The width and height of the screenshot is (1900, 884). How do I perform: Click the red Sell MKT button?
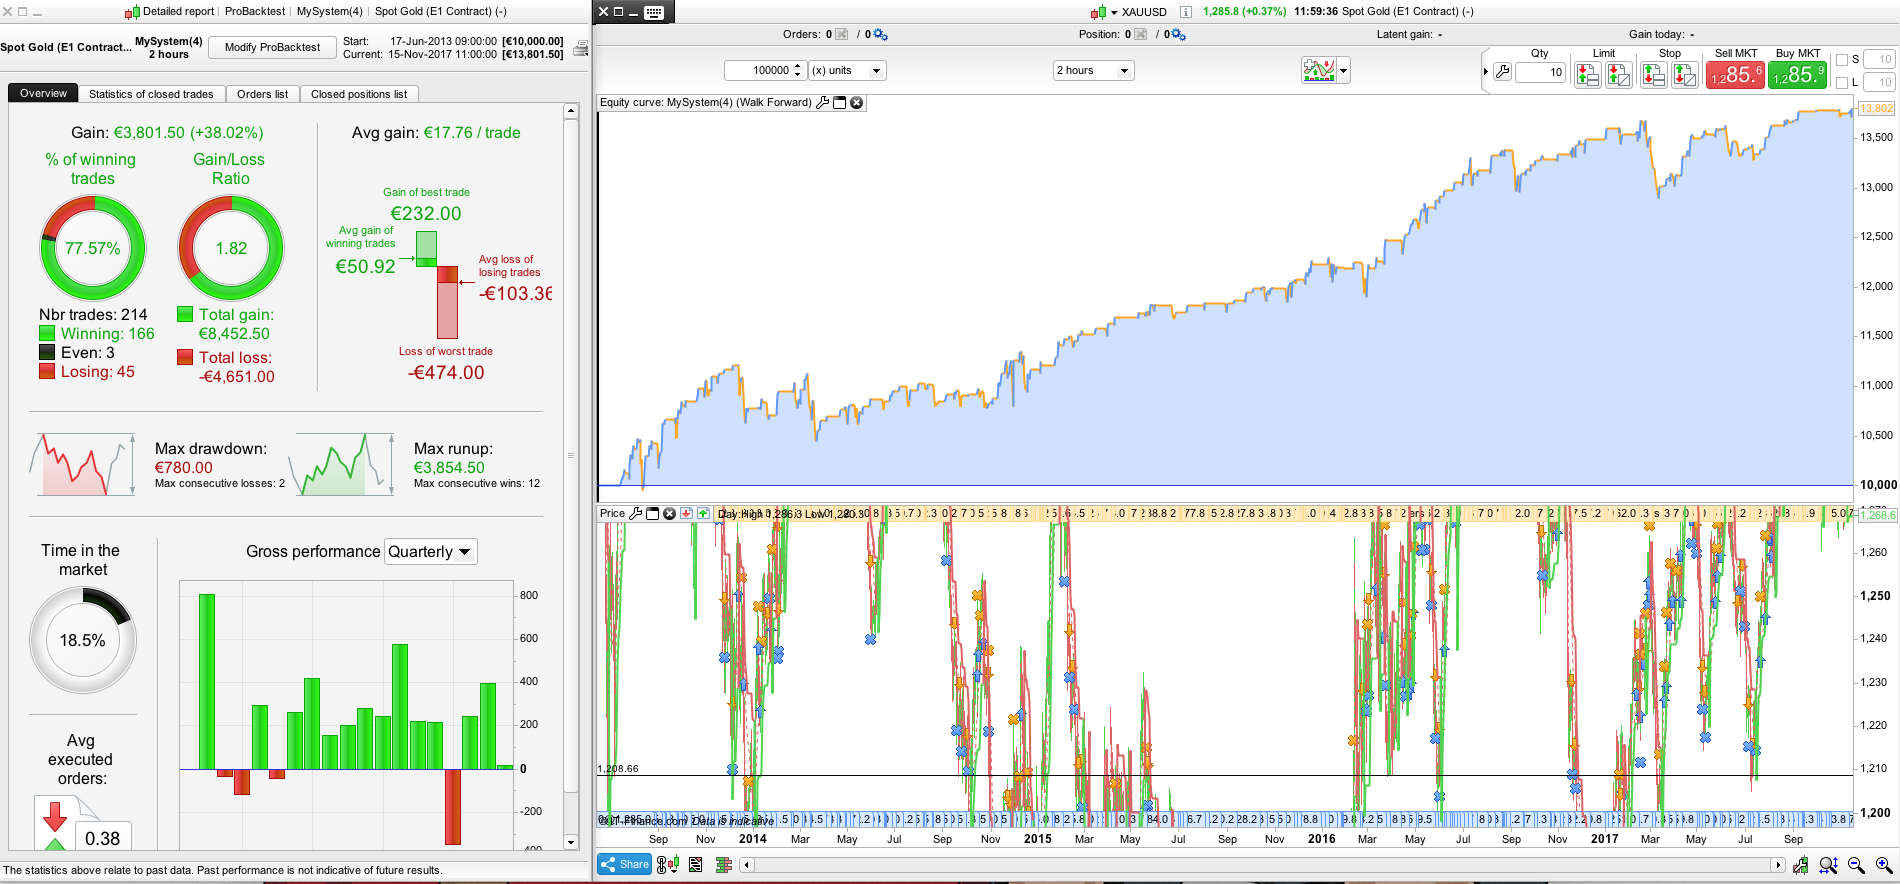(1735, 74)
